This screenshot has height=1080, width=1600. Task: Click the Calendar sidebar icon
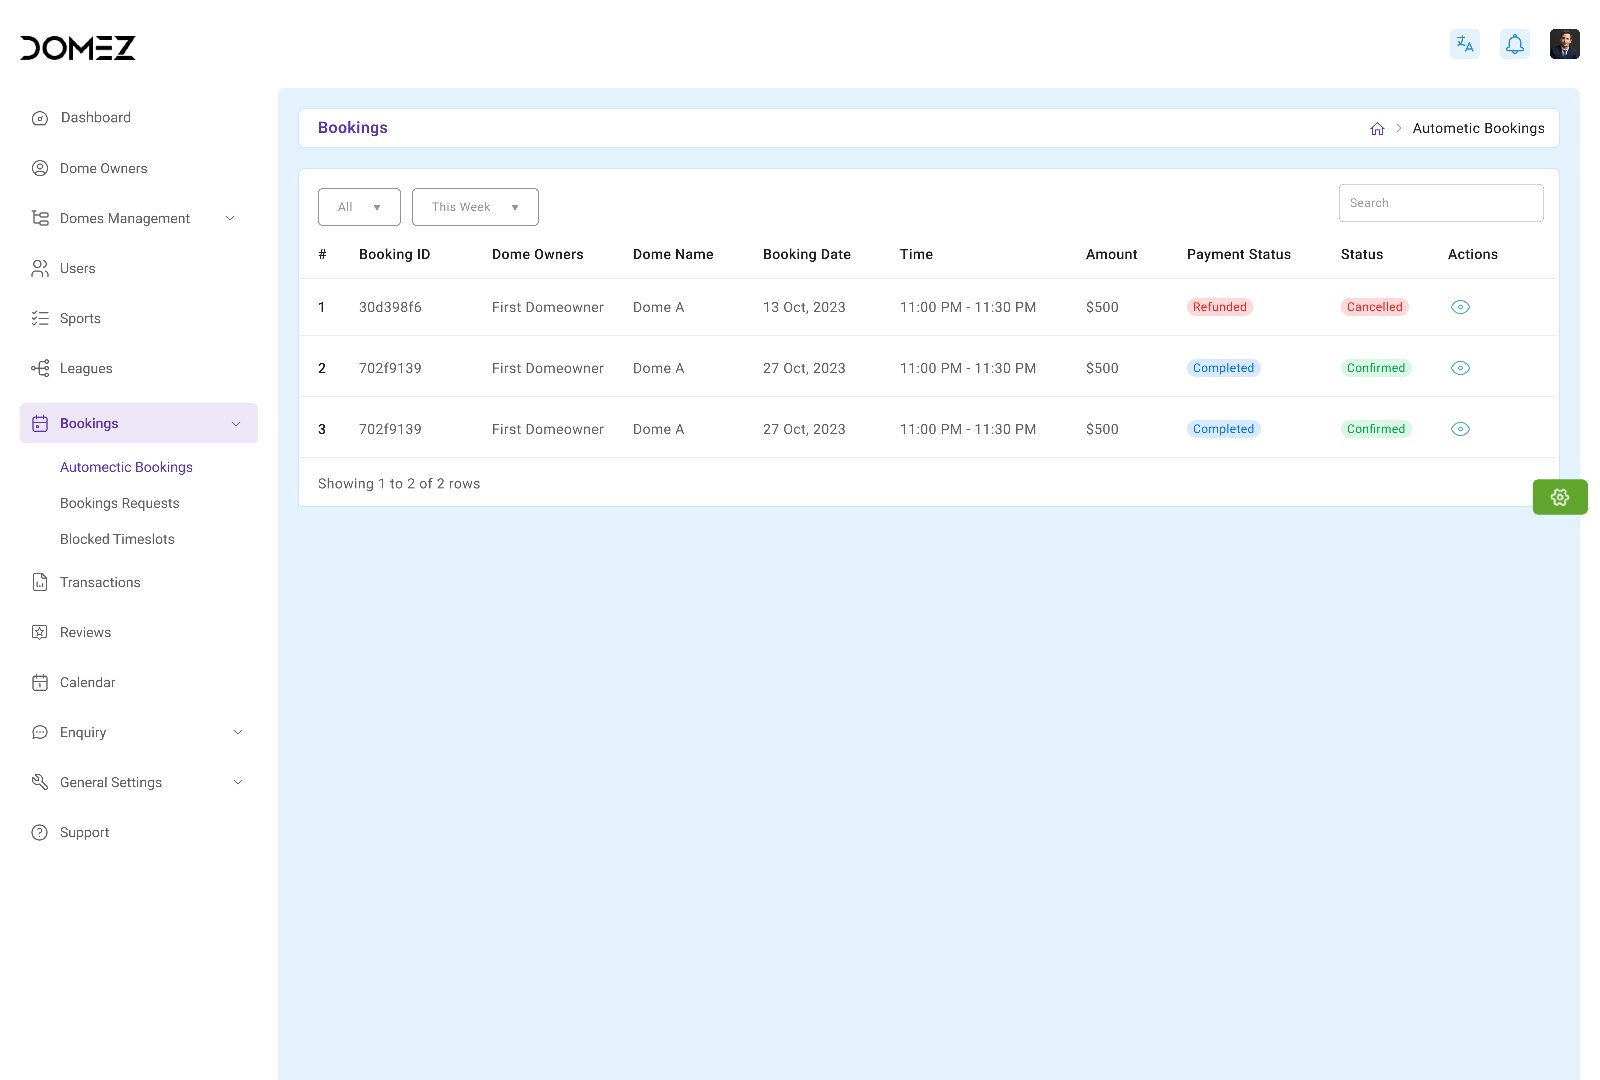(x=40, y=682)
